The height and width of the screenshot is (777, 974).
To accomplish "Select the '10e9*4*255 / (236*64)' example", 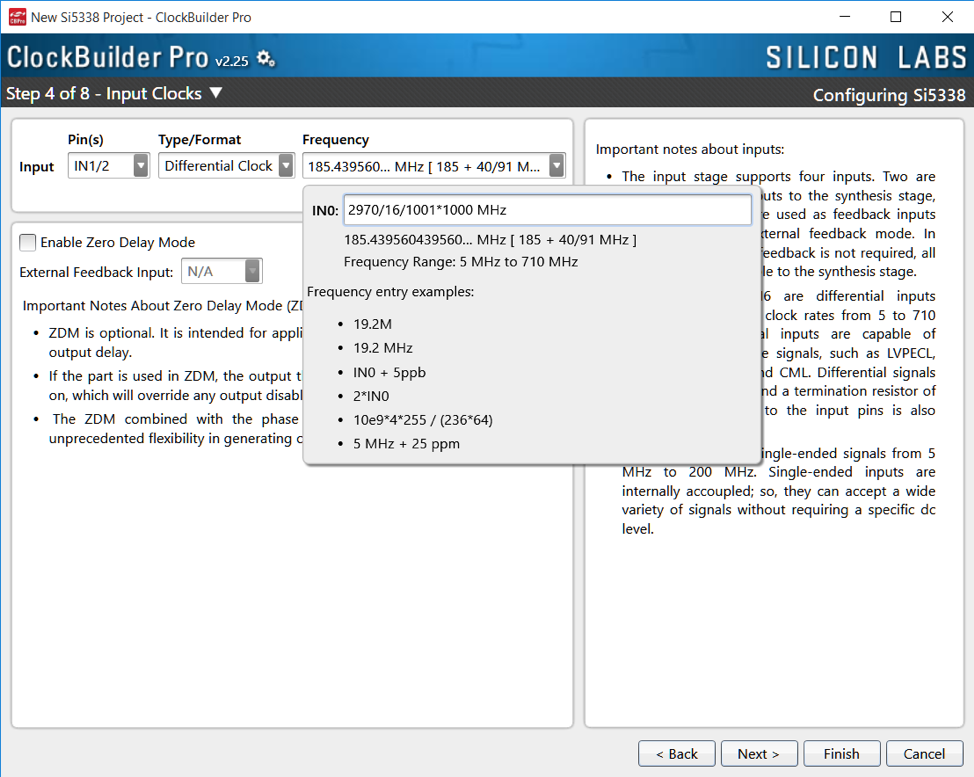I will pyautogui.click(x=423, y=420).
